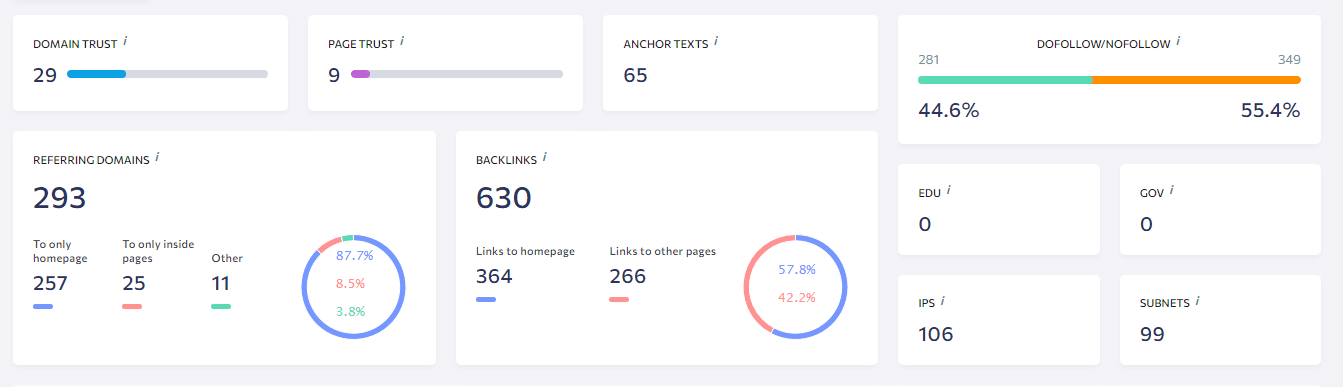This screenshot has width=1343, height=387.
Task: Click the Subnets info icon
Action: click(1197, 300)
